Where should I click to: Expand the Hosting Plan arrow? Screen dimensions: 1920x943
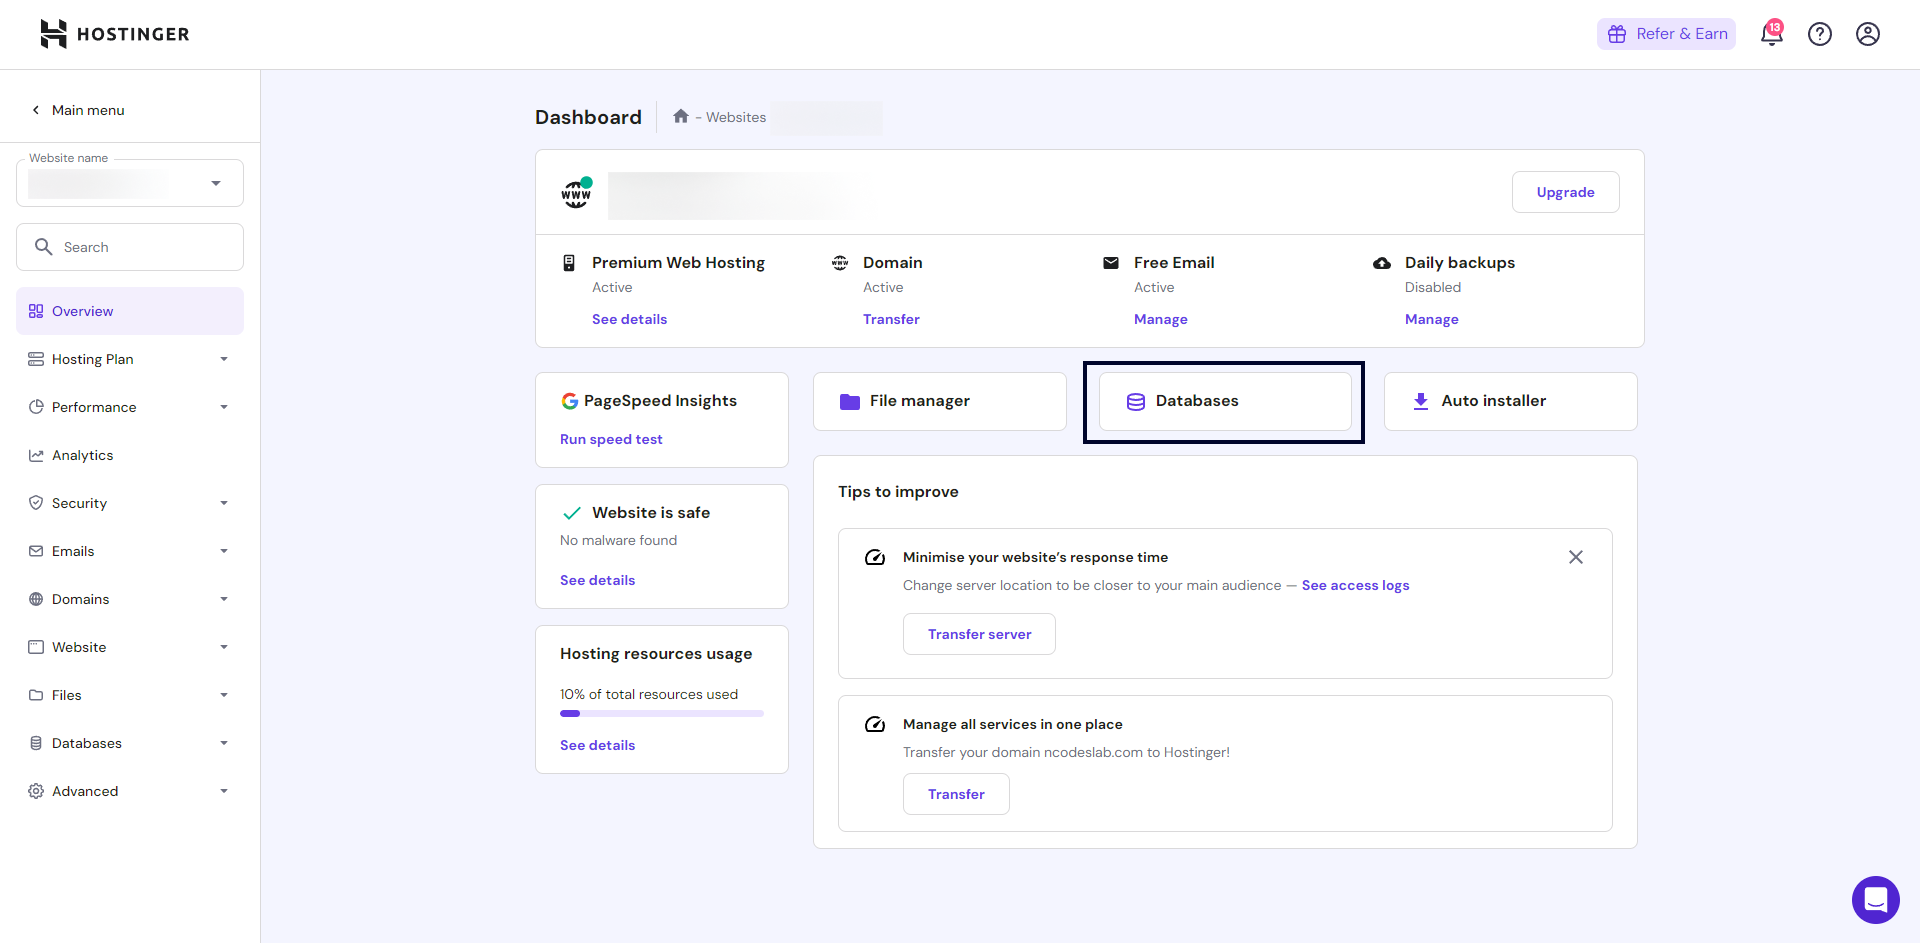pos(224,359)
